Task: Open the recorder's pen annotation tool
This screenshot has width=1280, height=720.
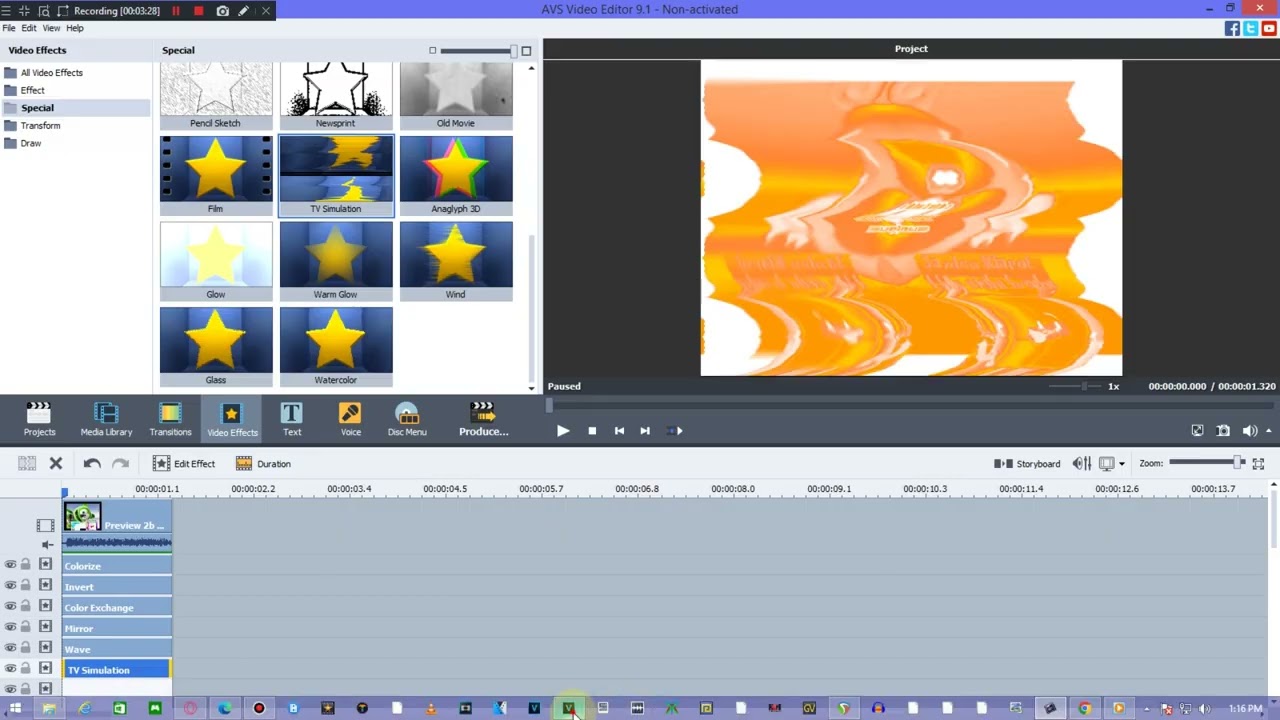Action: tap(243, 10)
